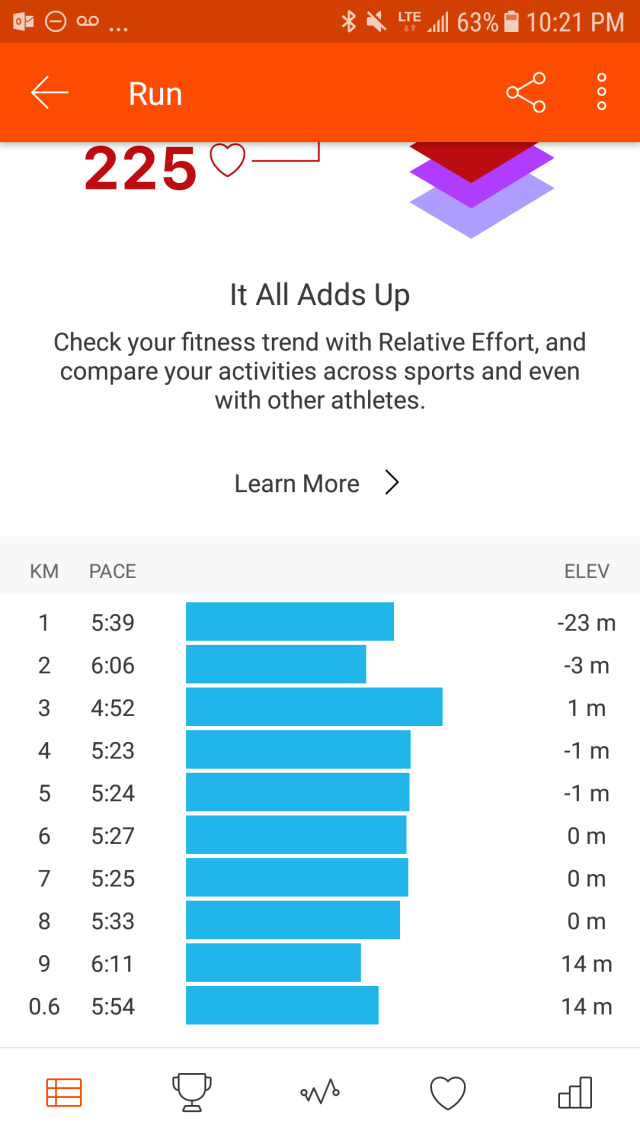Tap the Bluetooth icon in the status bar
640x1137 pixels.
pyautogui.click(x=348, y=21)
